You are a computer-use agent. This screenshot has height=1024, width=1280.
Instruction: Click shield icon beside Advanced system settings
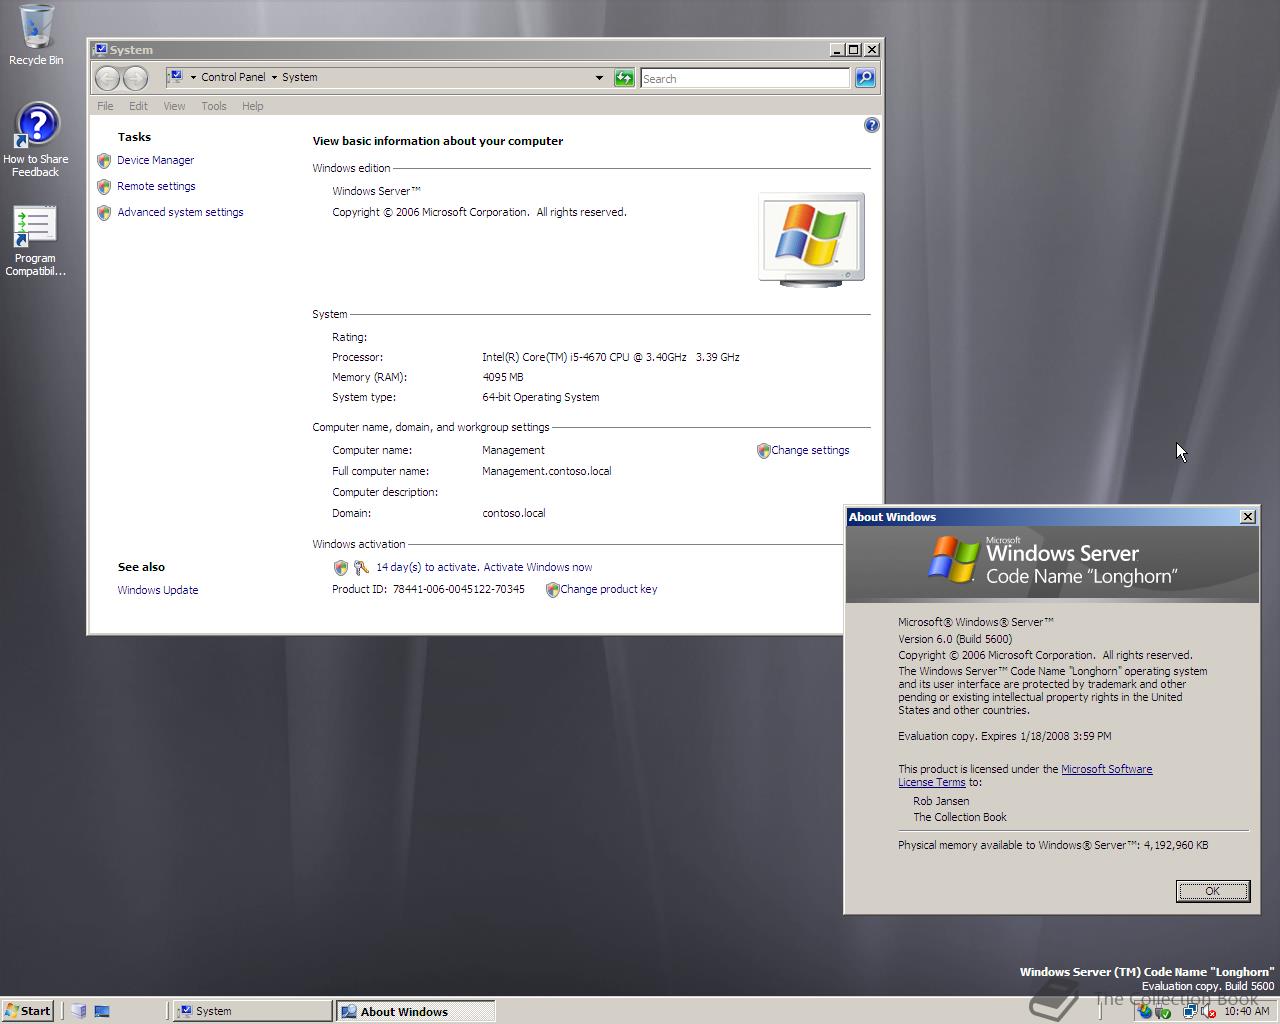[104, 212]
